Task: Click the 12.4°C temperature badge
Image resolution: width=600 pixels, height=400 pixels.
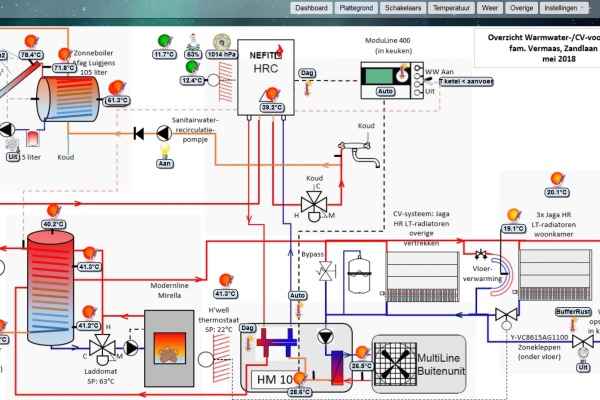Action: click(192, 81)
